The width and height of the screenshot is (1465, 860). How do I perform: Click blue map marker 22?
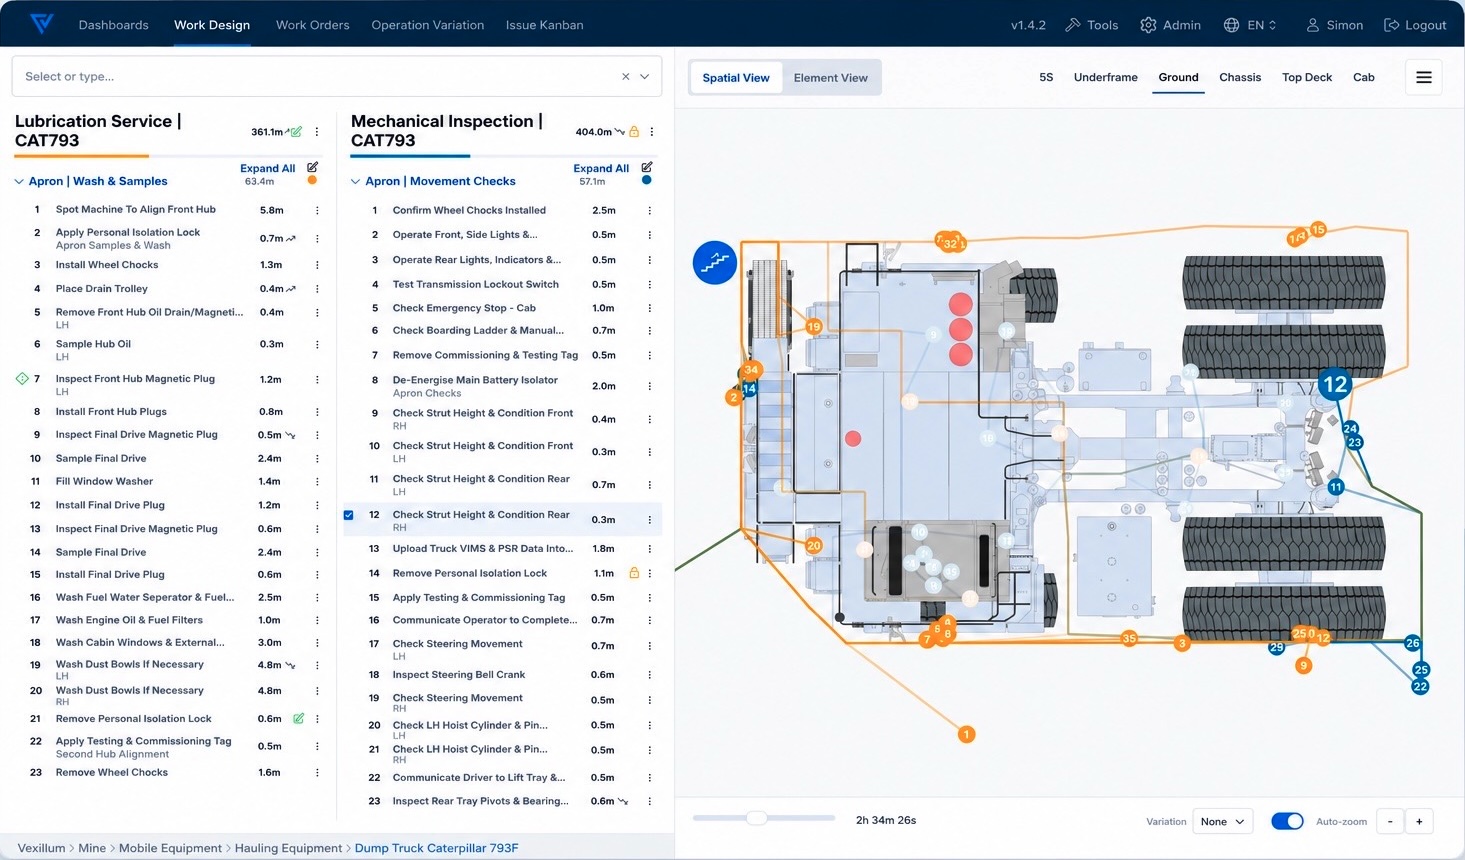click(x=1420, y=686)
